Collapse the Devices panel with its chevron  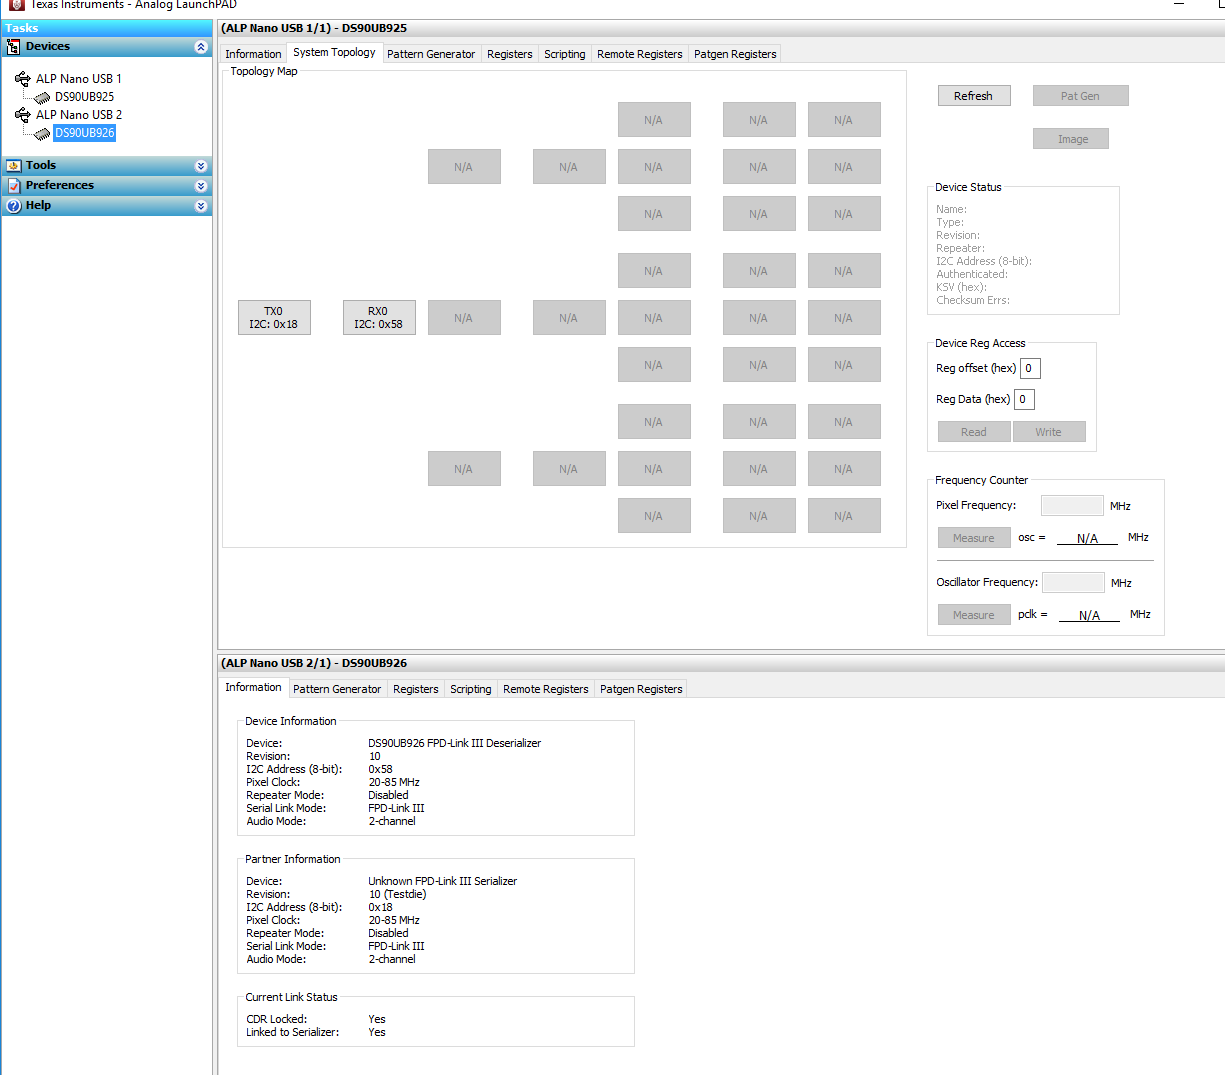click(200, 46)
